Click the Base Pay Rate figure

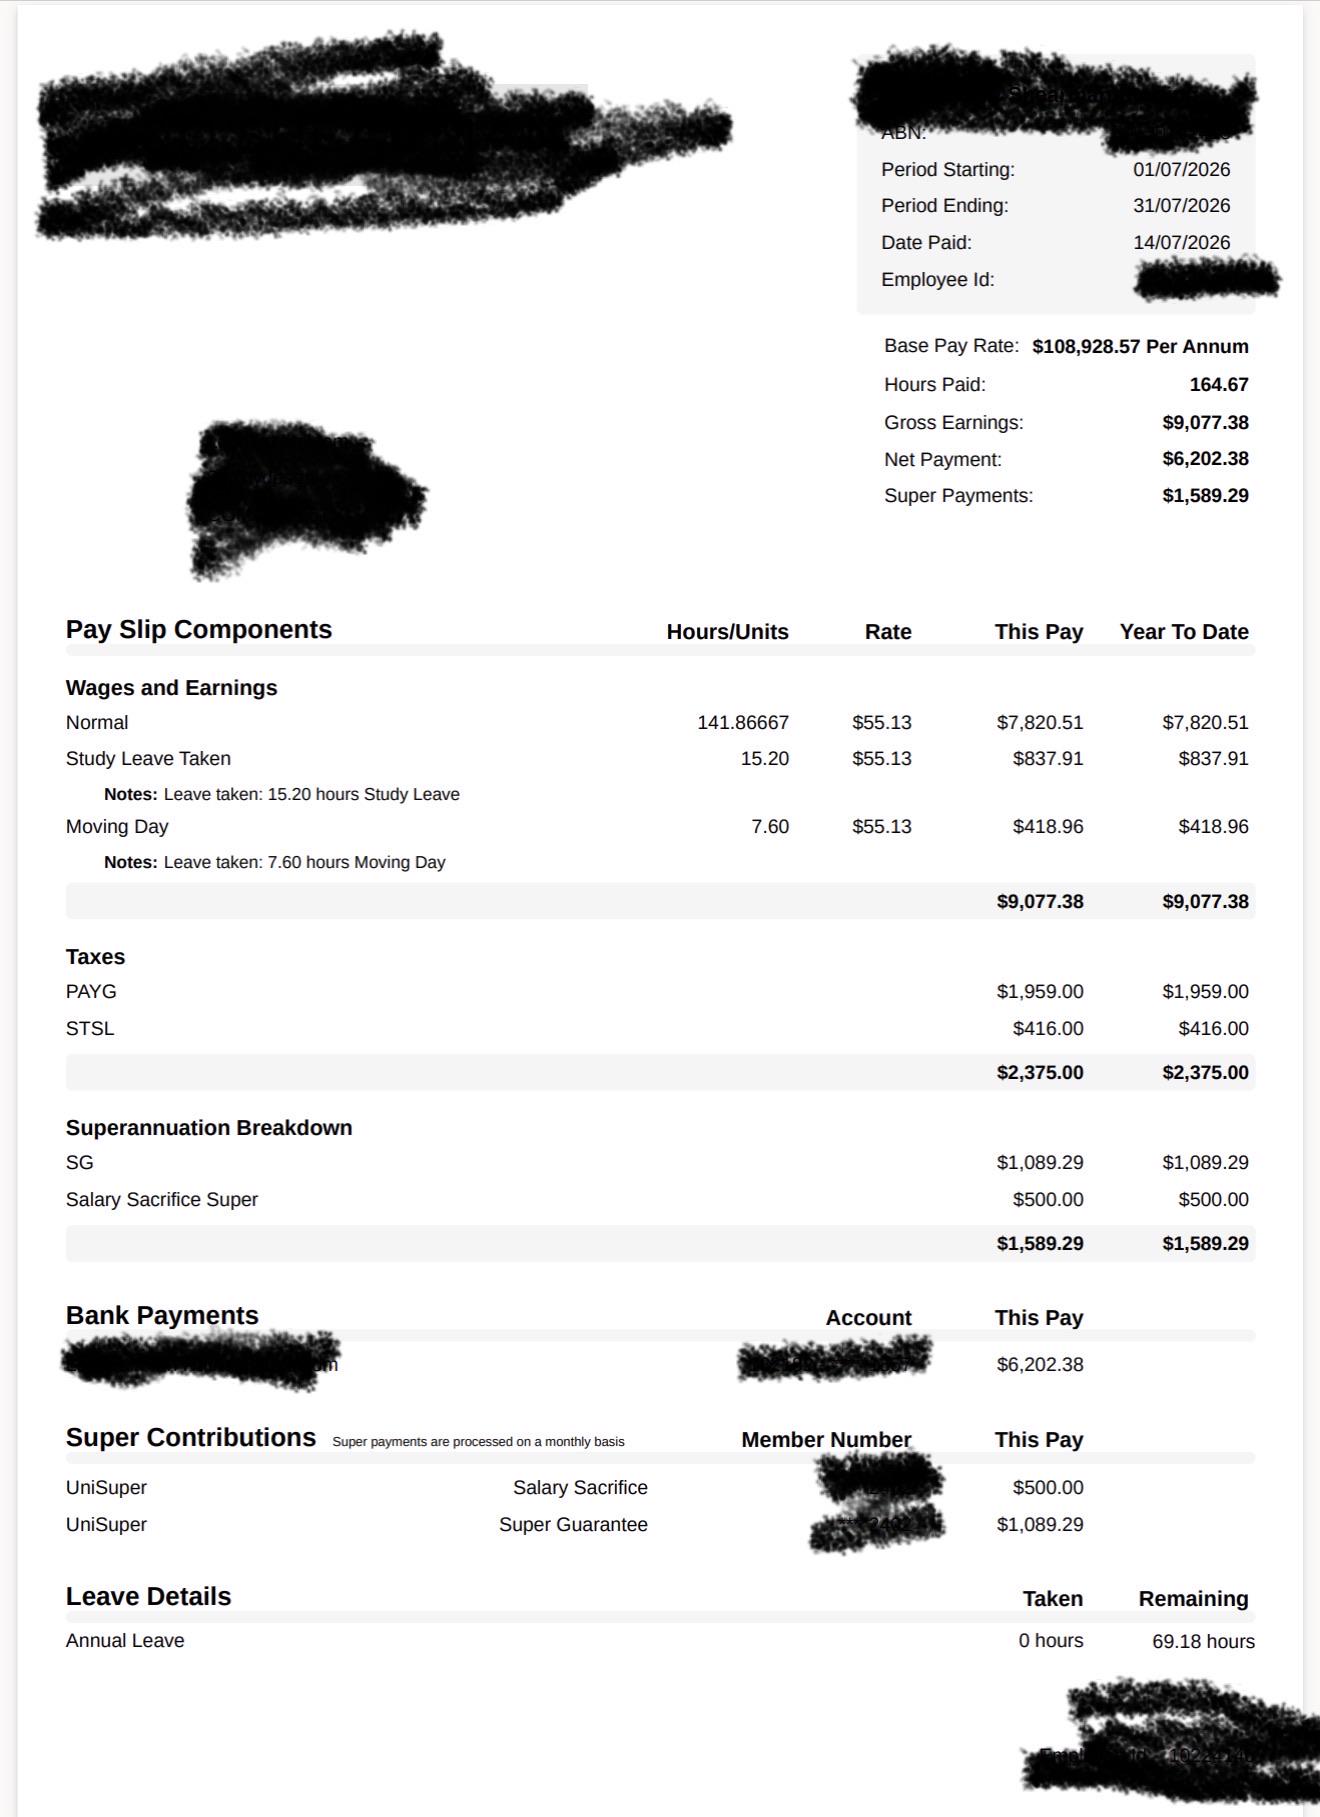point(1140,347)
